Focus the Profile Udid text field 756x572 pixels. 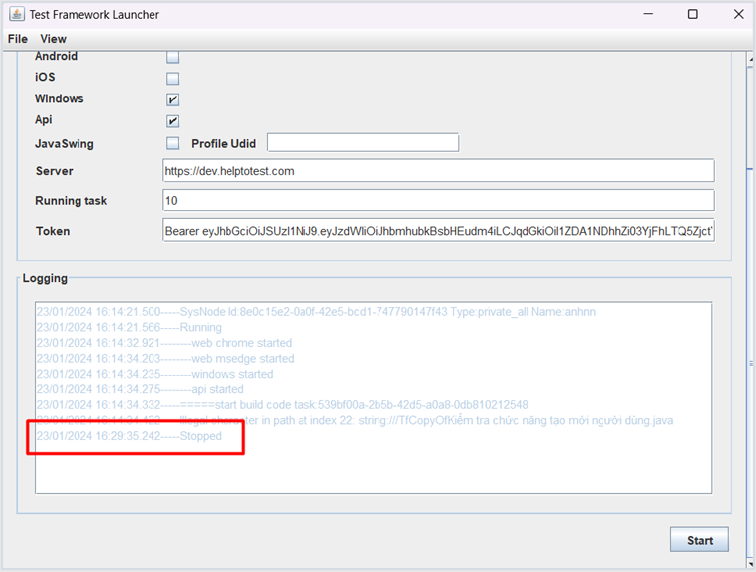362,143
